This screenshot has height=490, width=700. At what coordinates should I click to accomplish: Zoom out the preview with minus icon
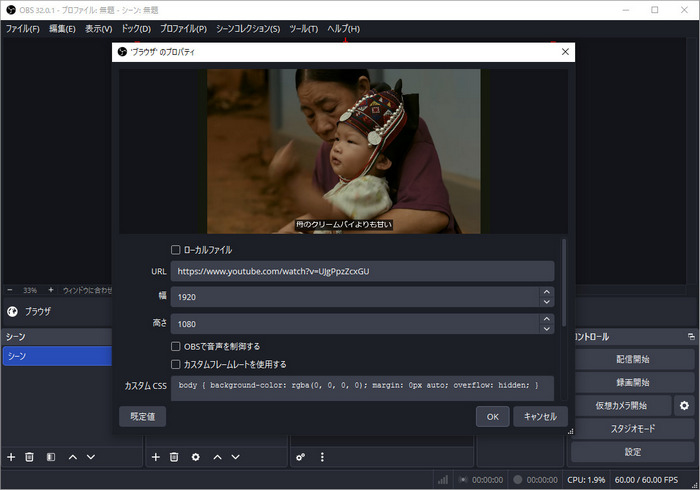pyautogui.click(x=10, y=290)
